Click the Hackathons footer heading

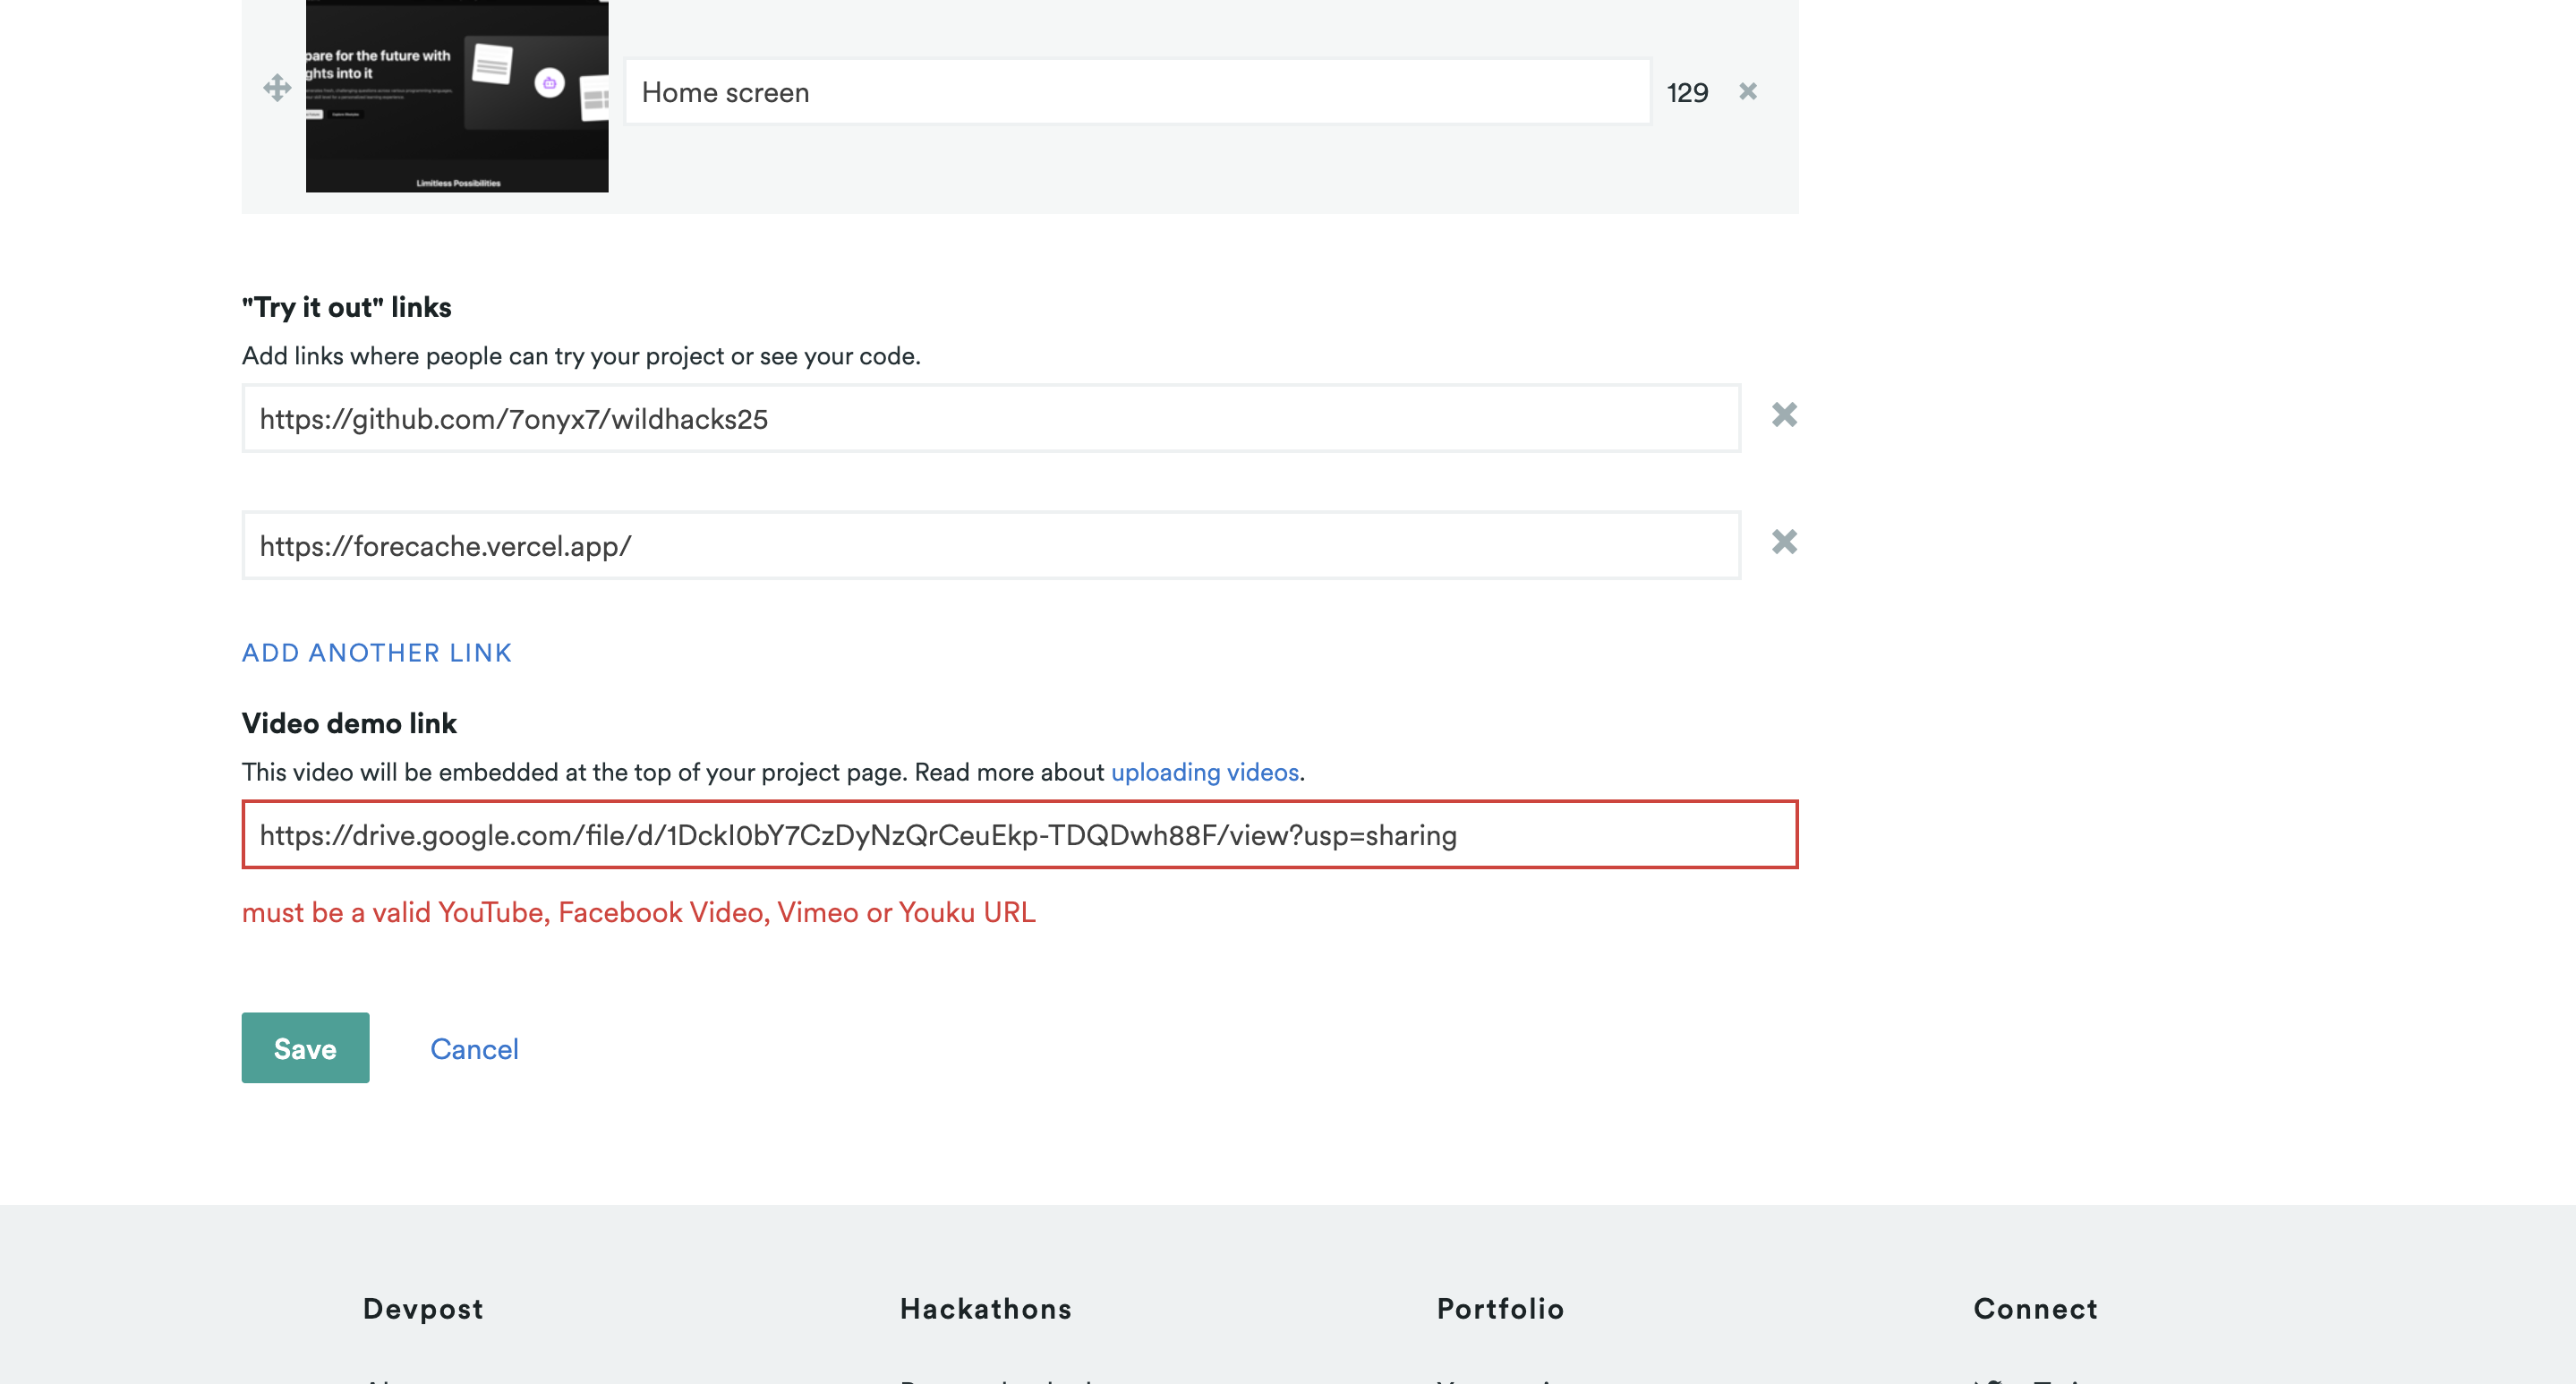985,1308
